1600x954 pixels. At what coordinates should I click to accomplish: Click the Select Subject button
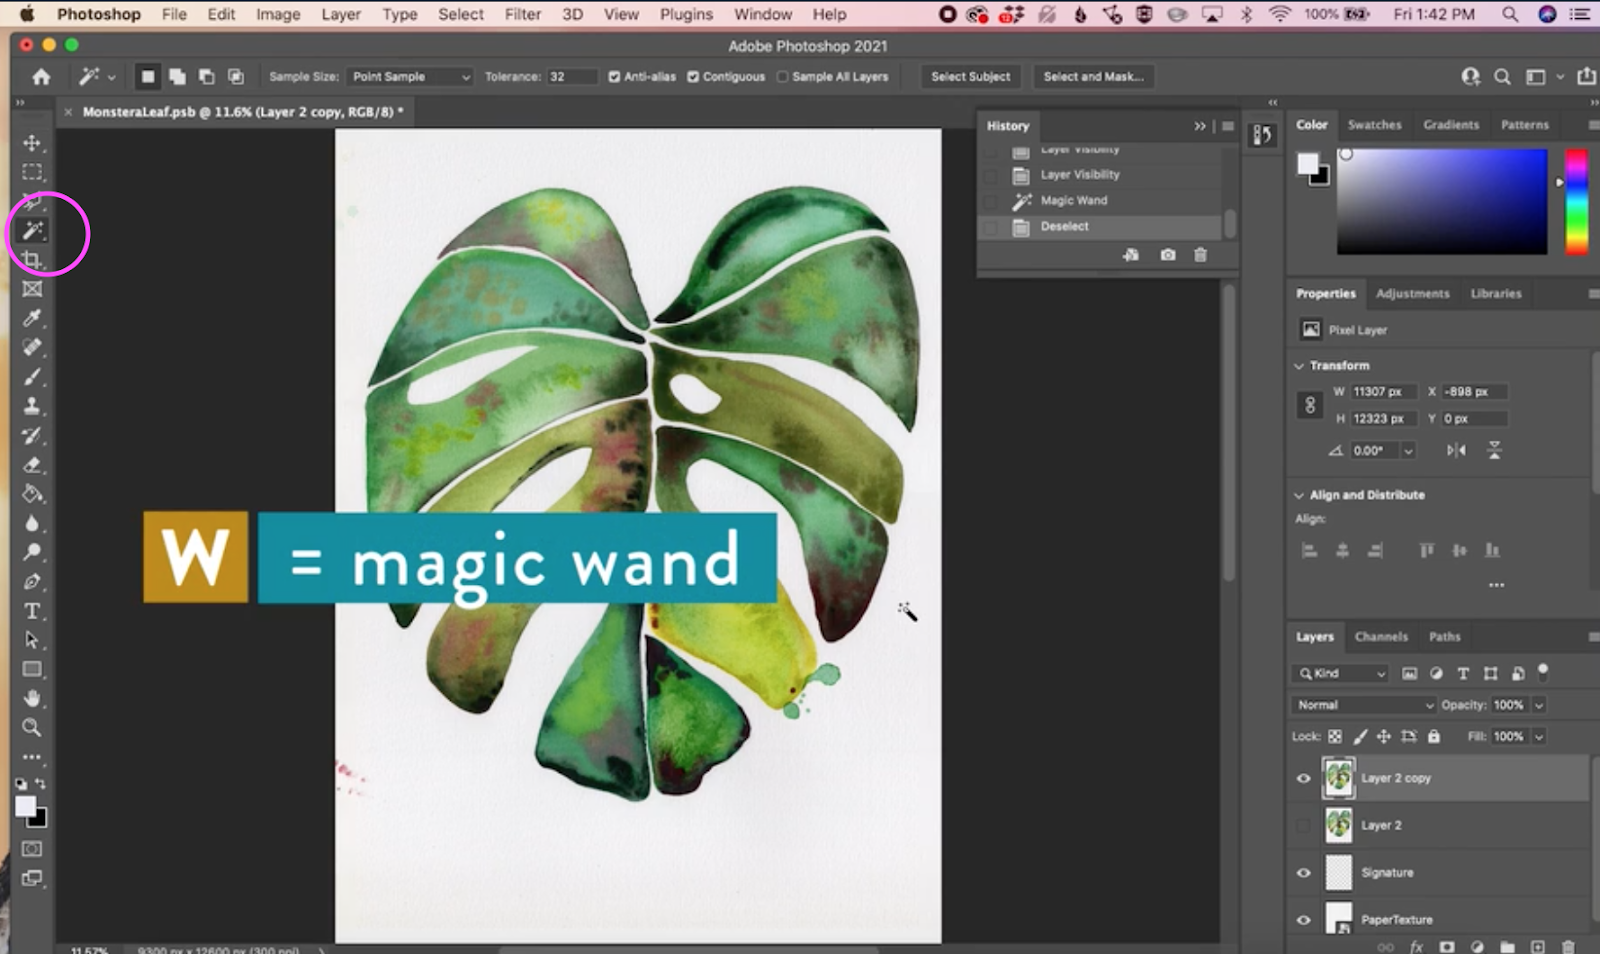pyautogui.click(x=969, y=76)
